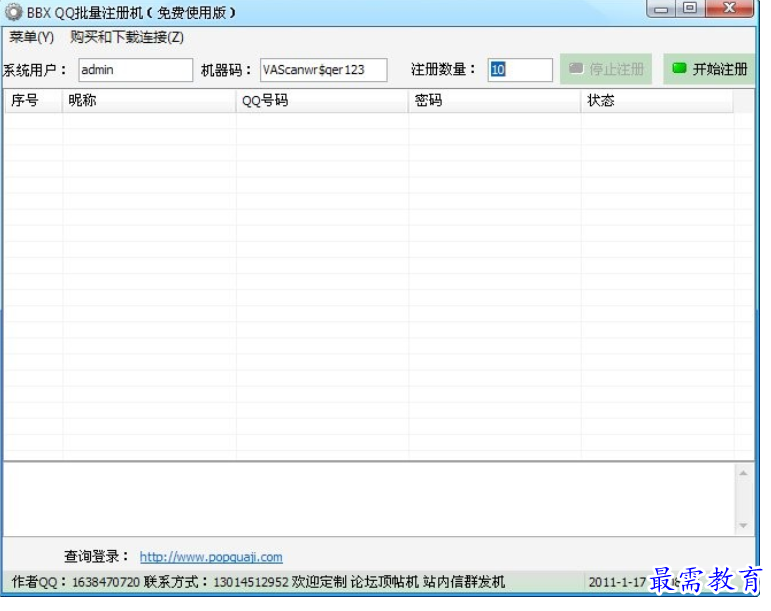Screen dimensions: 771x611
Task: Click the 作者QQ：1638470720 status text
Action: coord(76,582)
